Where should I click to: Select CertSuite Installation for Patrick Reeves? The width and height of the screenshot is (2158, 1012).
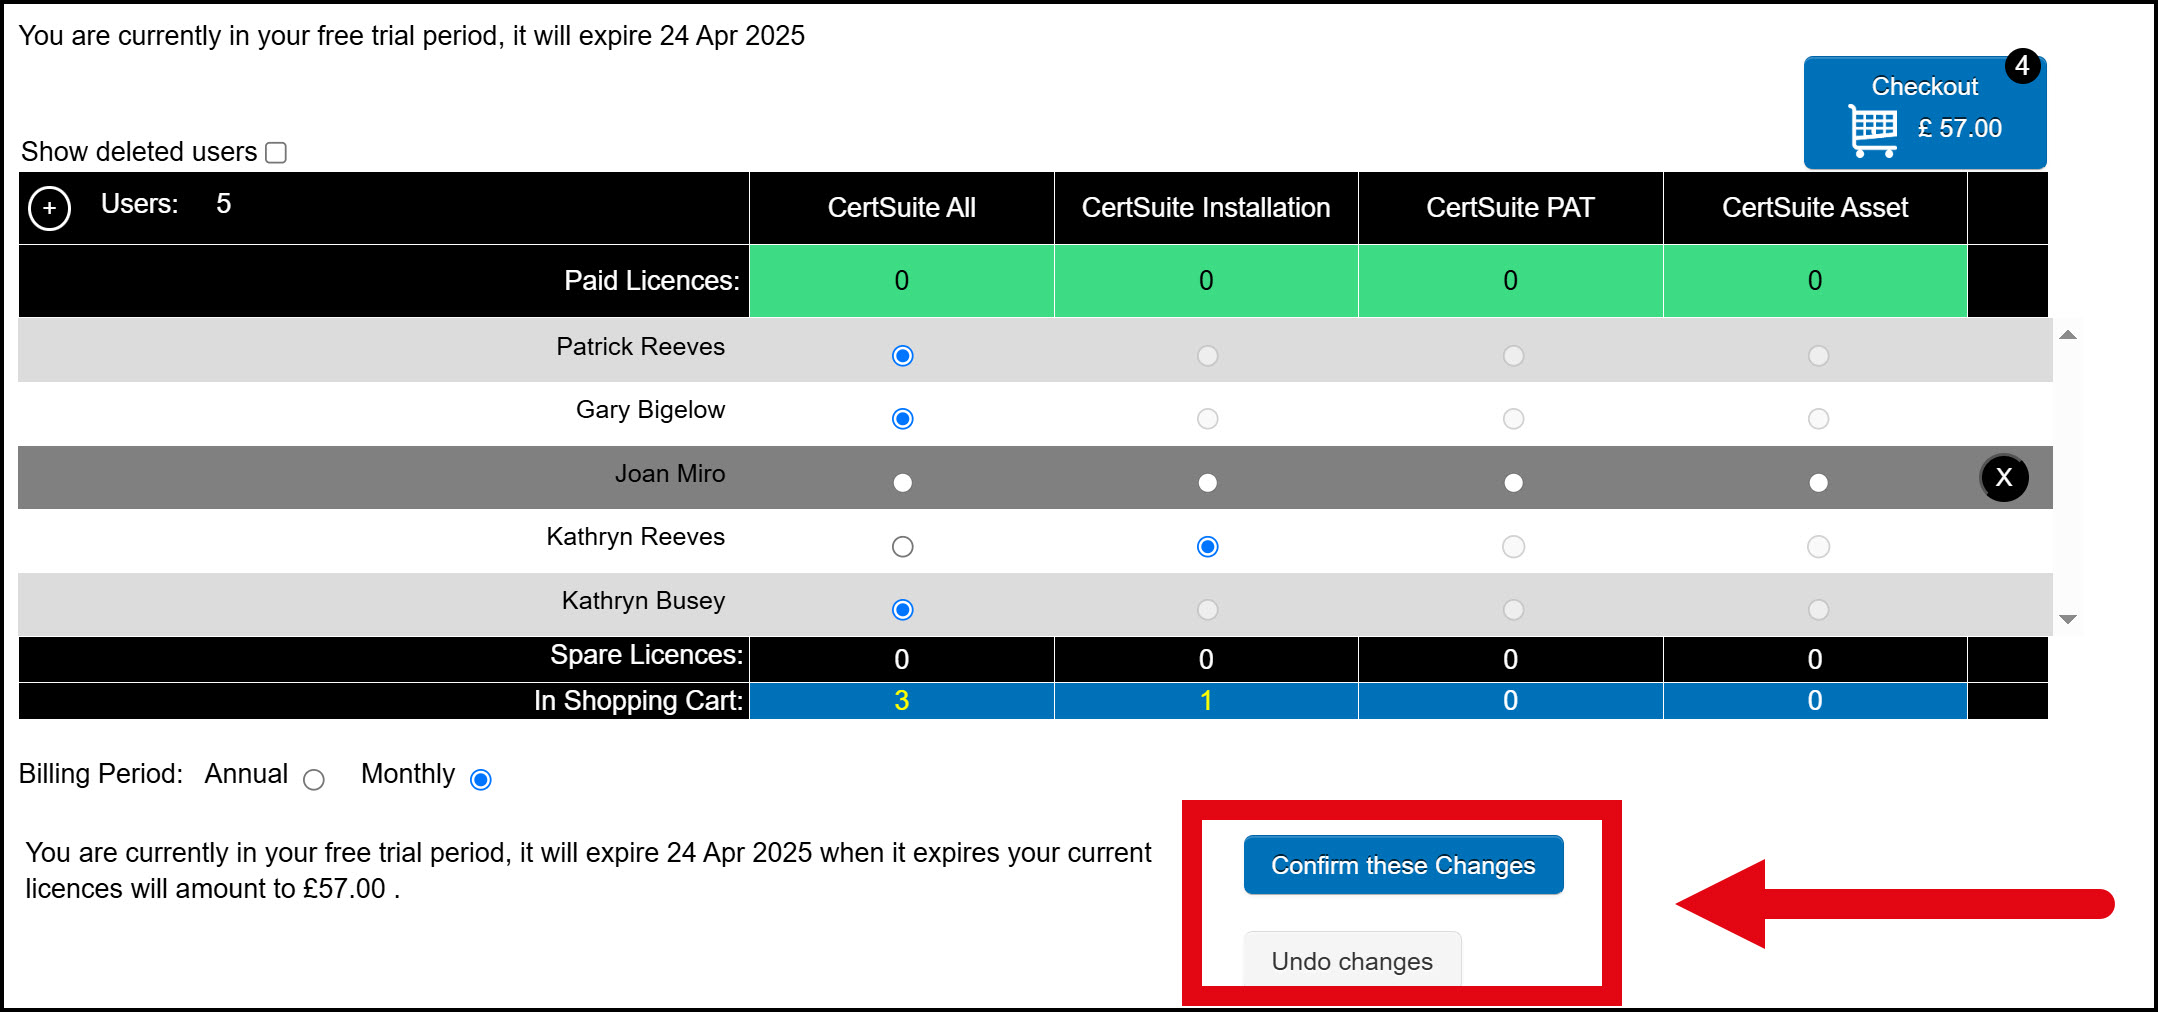click(1207, 356)
